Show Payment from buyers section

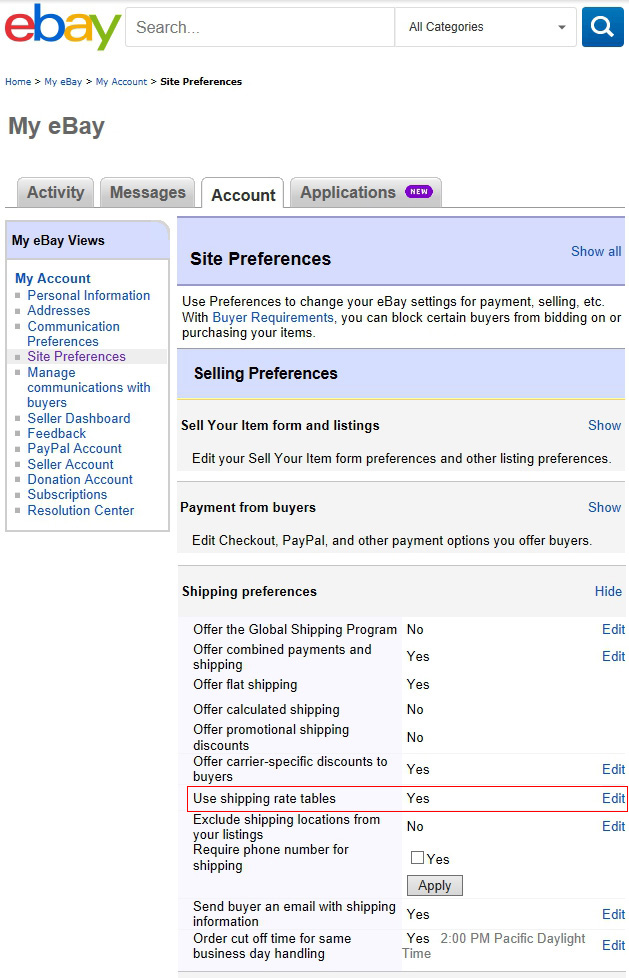click(604, 507)
